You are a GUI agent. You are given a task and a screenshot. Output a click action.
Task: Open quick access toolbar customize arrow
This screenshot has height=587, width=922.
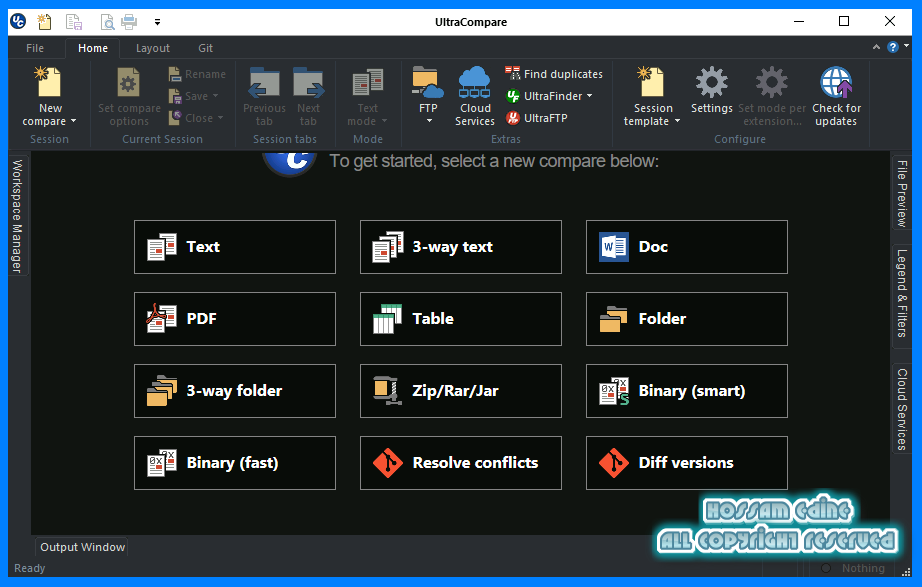click(157, 22)
